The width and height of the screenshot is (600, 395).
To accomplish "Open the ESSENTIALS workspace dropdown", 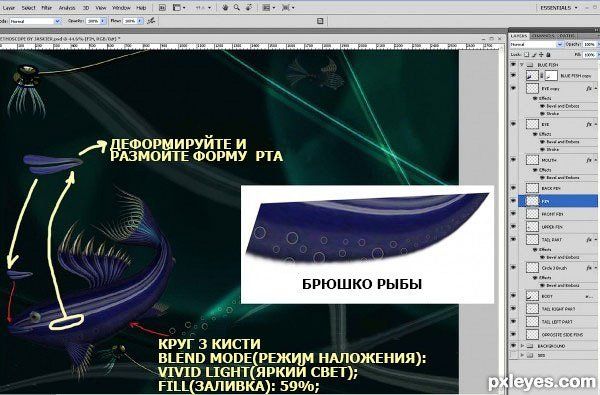I will [559, 8].
